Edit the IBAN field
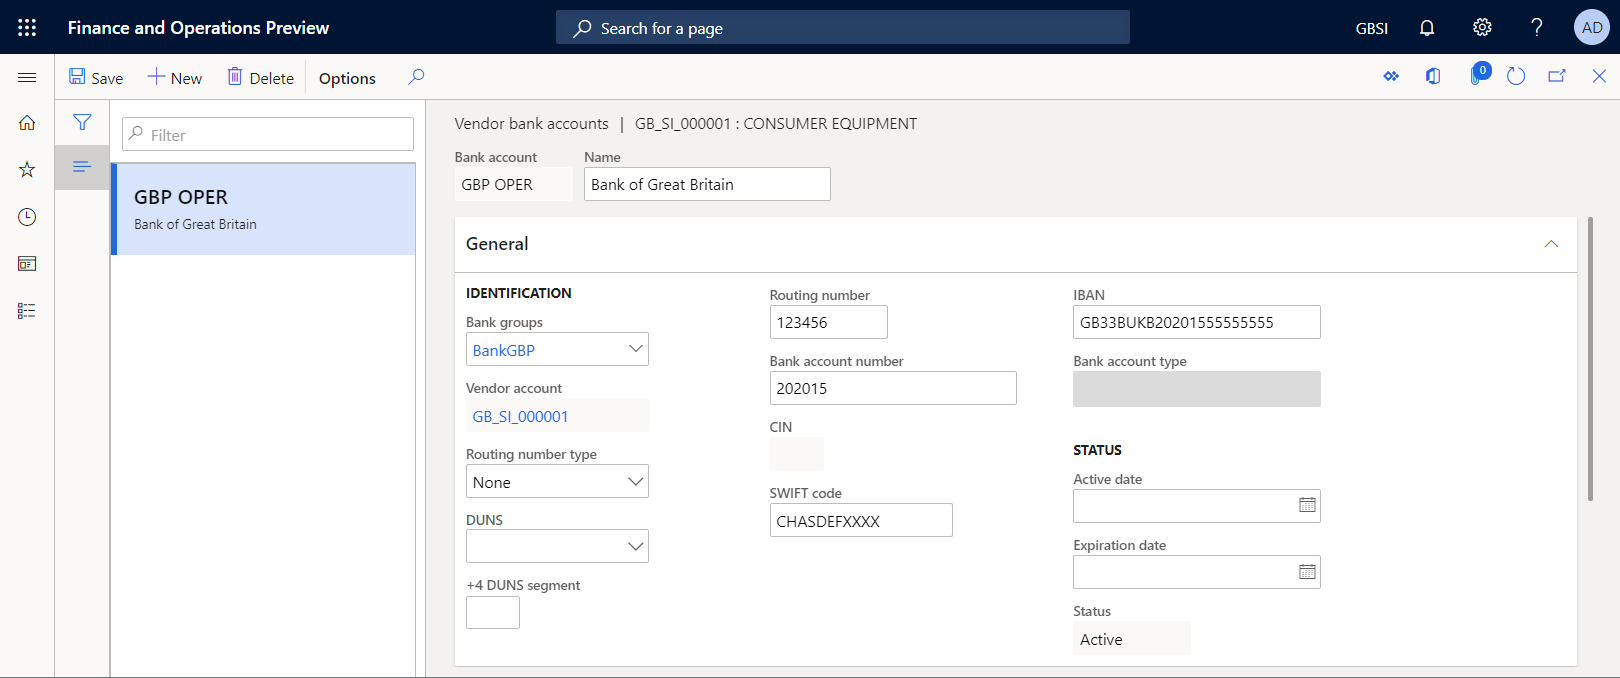This screenshot has height=678, width=1620. pos(1196,322)
